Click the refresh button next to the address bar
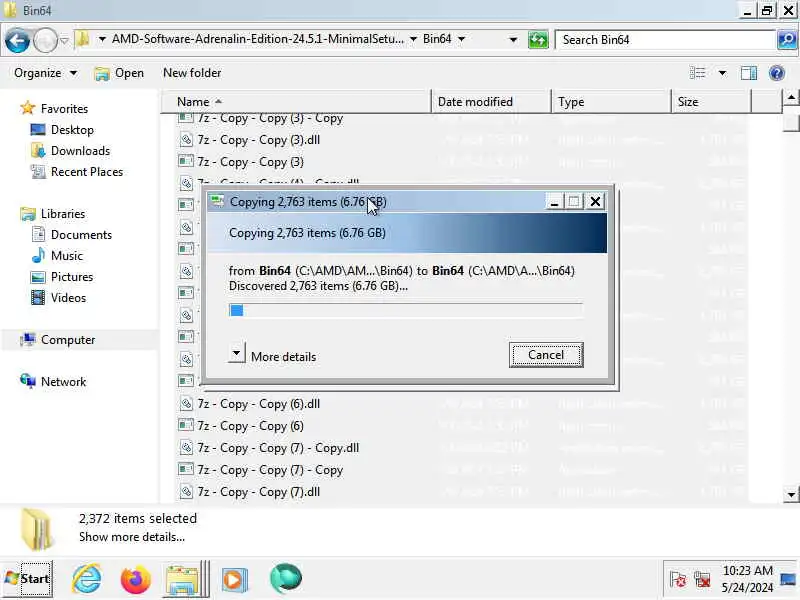 [x=538, y=39]
